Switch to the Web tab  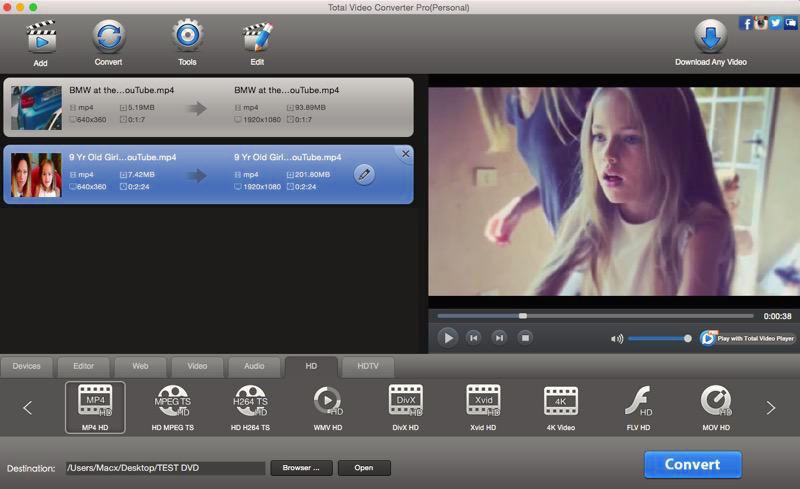coord(140,366)
